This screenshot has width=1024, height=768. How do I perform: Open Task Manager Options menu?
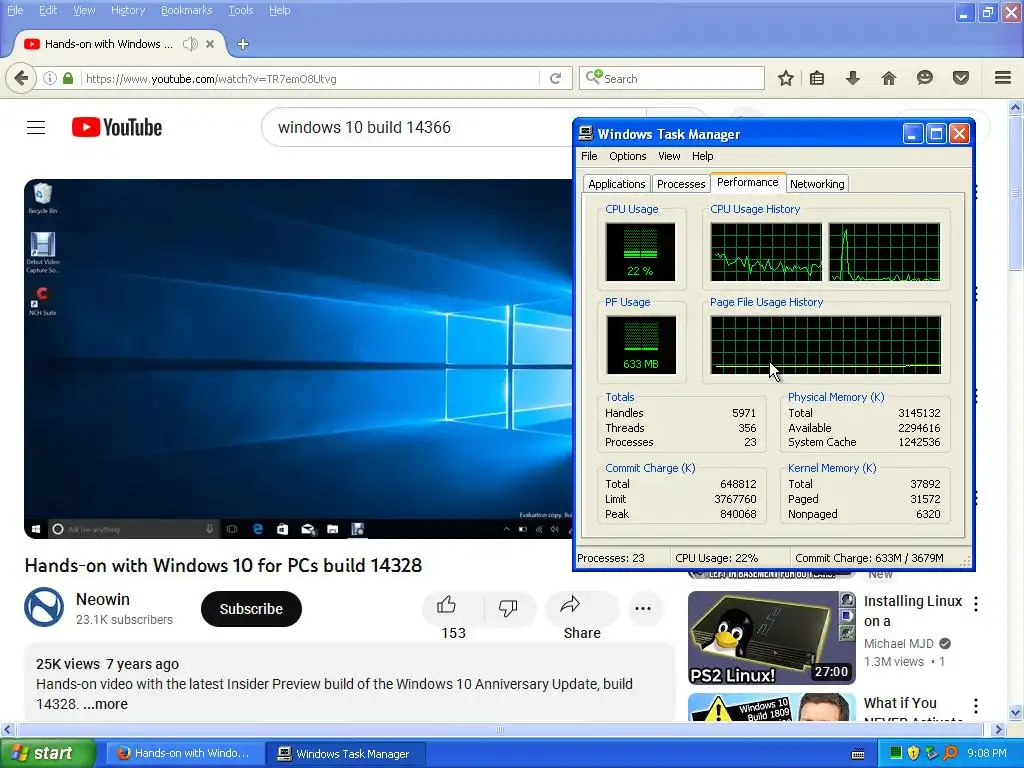click(x=628, y=156)
